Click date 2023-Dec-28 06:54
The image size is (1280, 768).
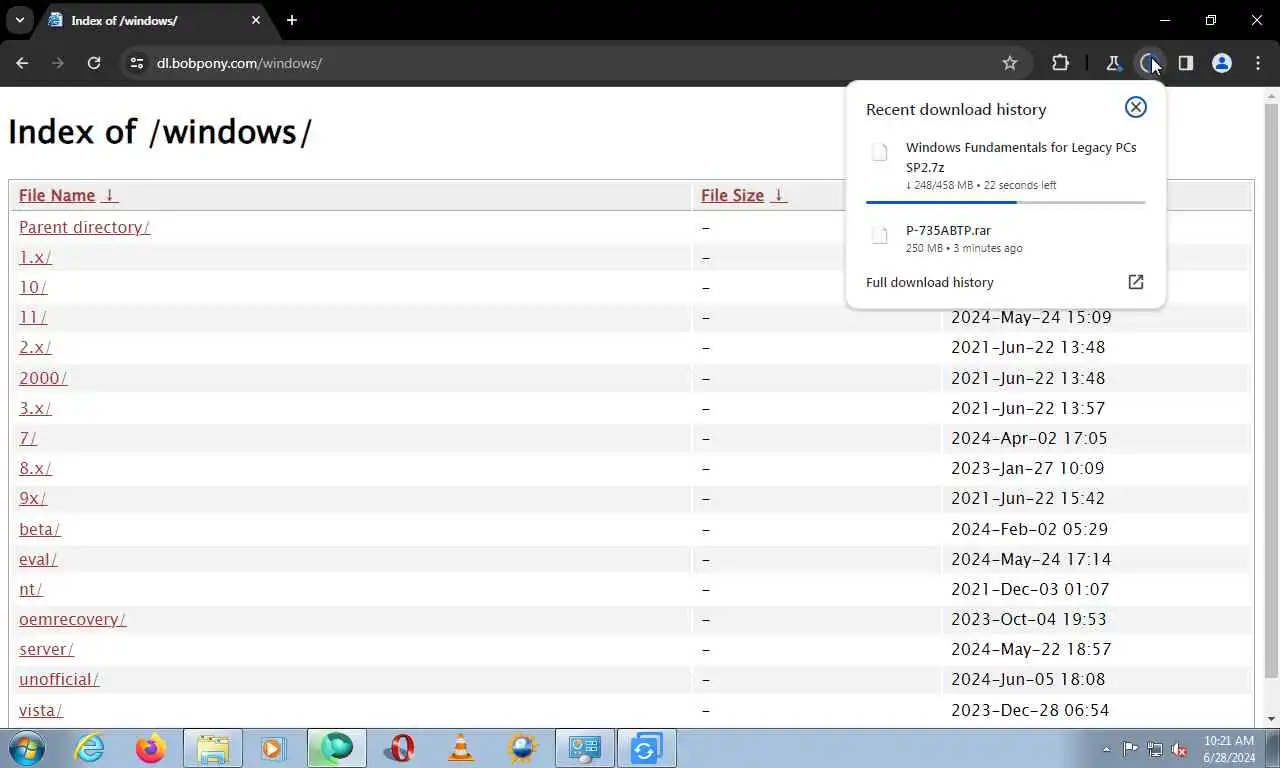(x=1030, y=710)
